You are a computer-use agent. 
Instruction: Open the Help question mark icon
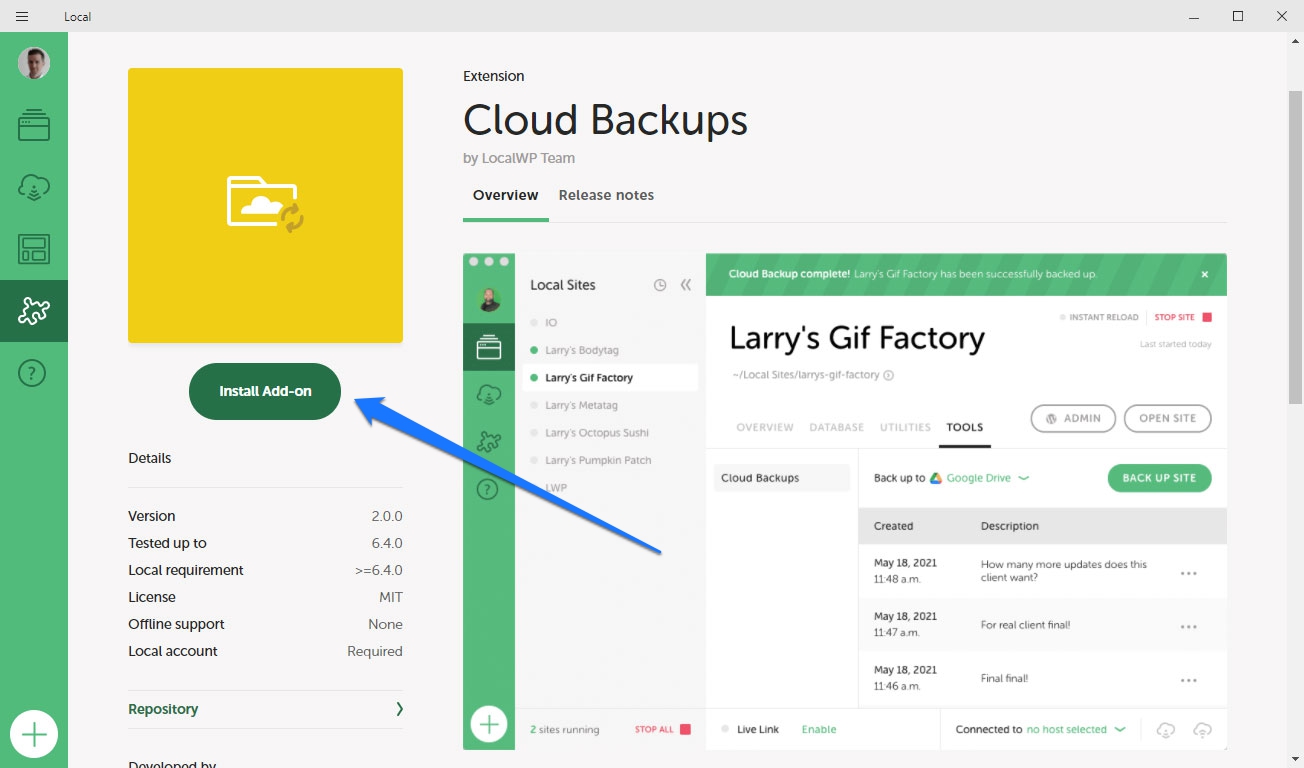pyautogui.click(x=34, y=374)
